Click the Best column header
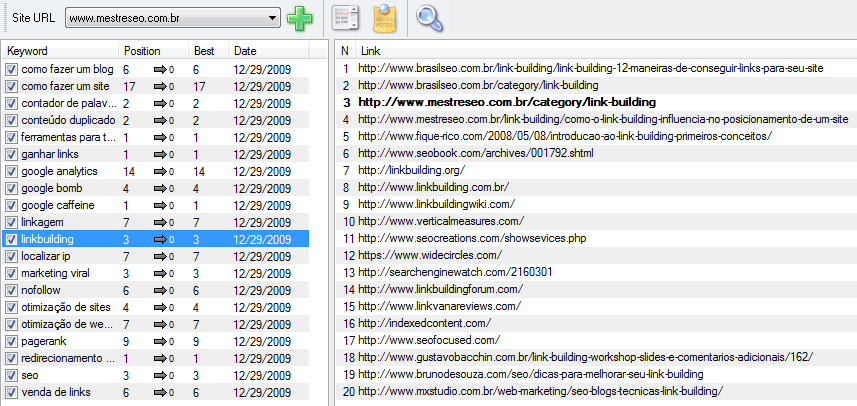857x406 pixels. pos(208,50)
